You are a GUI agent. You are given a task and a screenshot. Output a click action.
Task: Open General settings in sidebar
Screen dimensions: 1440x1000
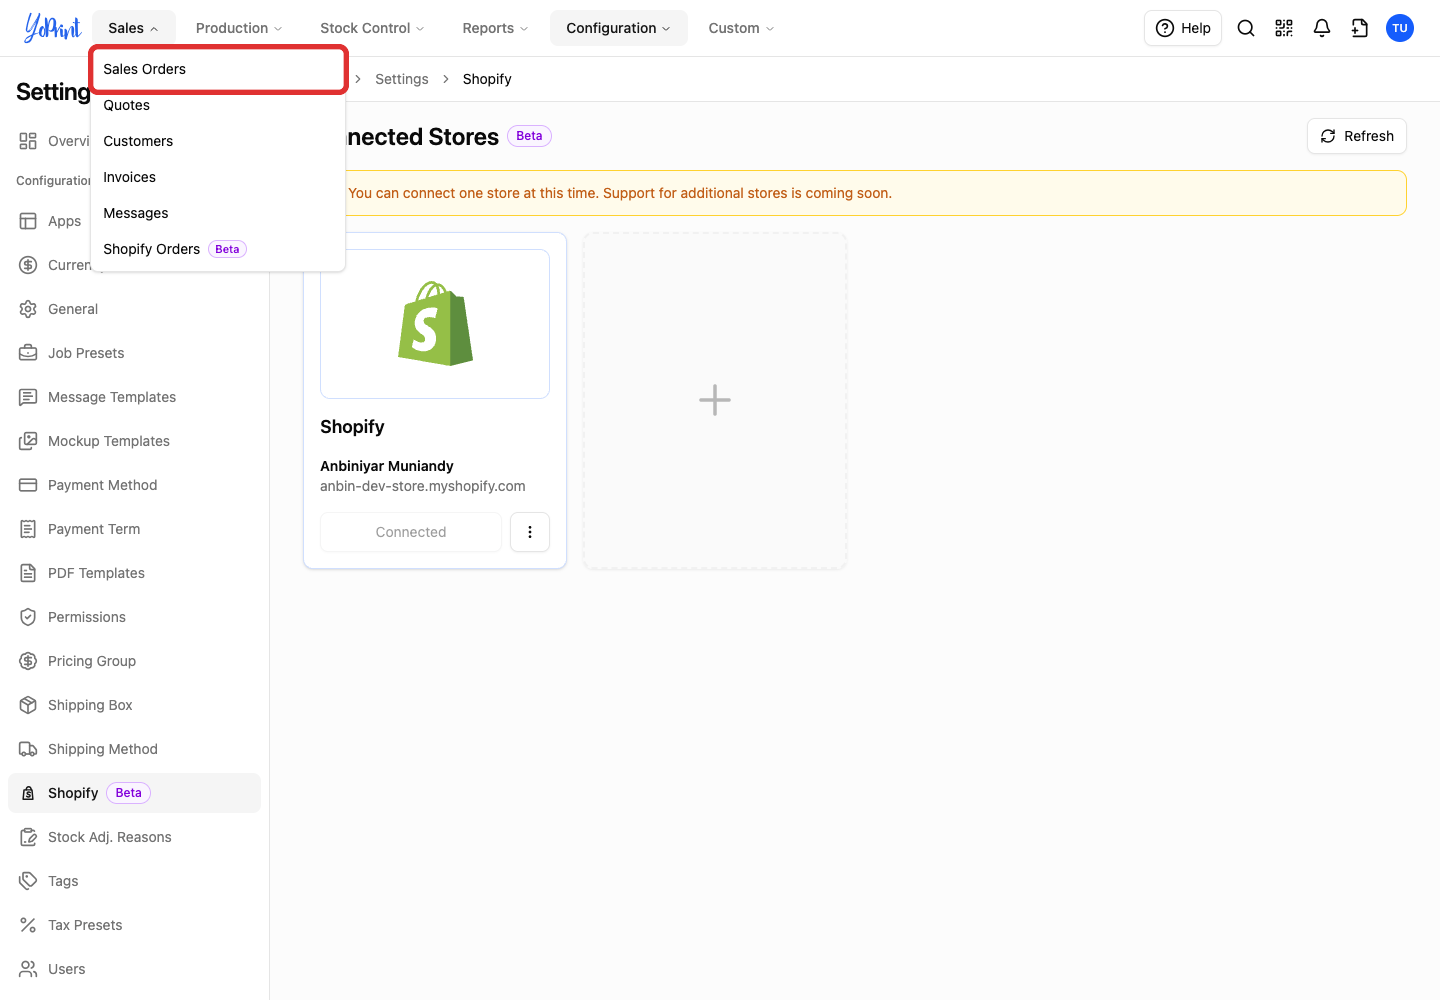[134, 309]
